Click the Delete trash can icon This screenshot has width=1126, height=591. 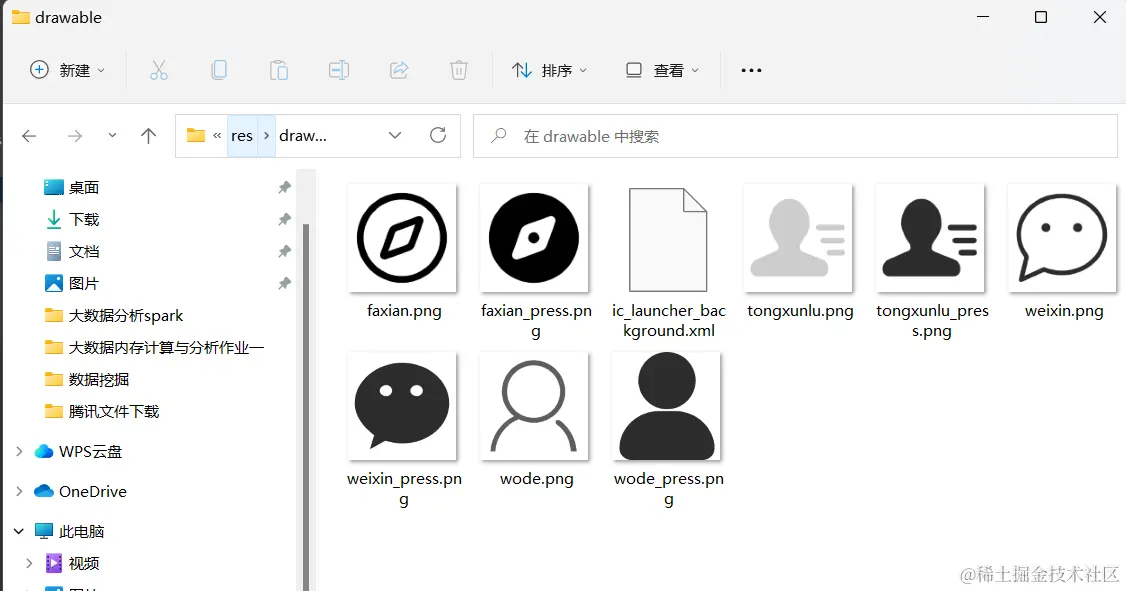pos(459,70)
